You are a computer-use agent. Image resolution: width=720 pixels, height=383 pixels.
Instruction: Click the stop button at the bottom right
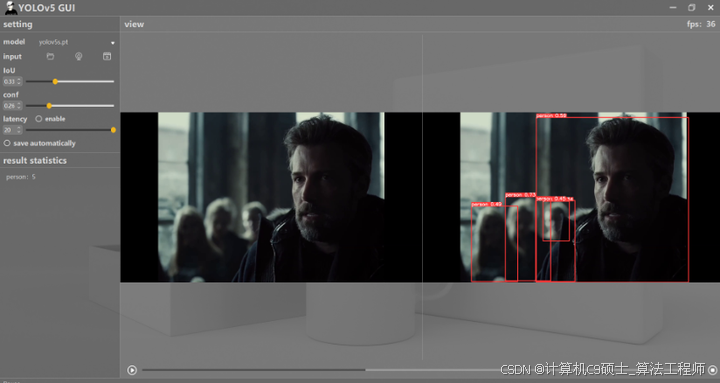coord(713,370)
